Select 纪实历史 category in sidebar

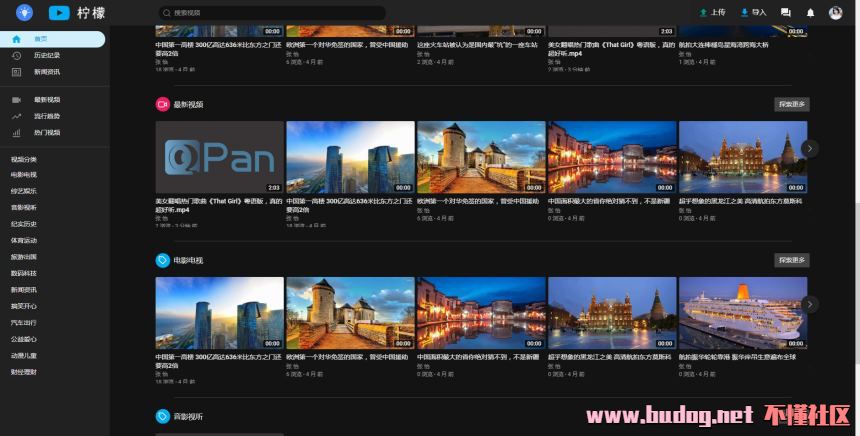[24, 224]
